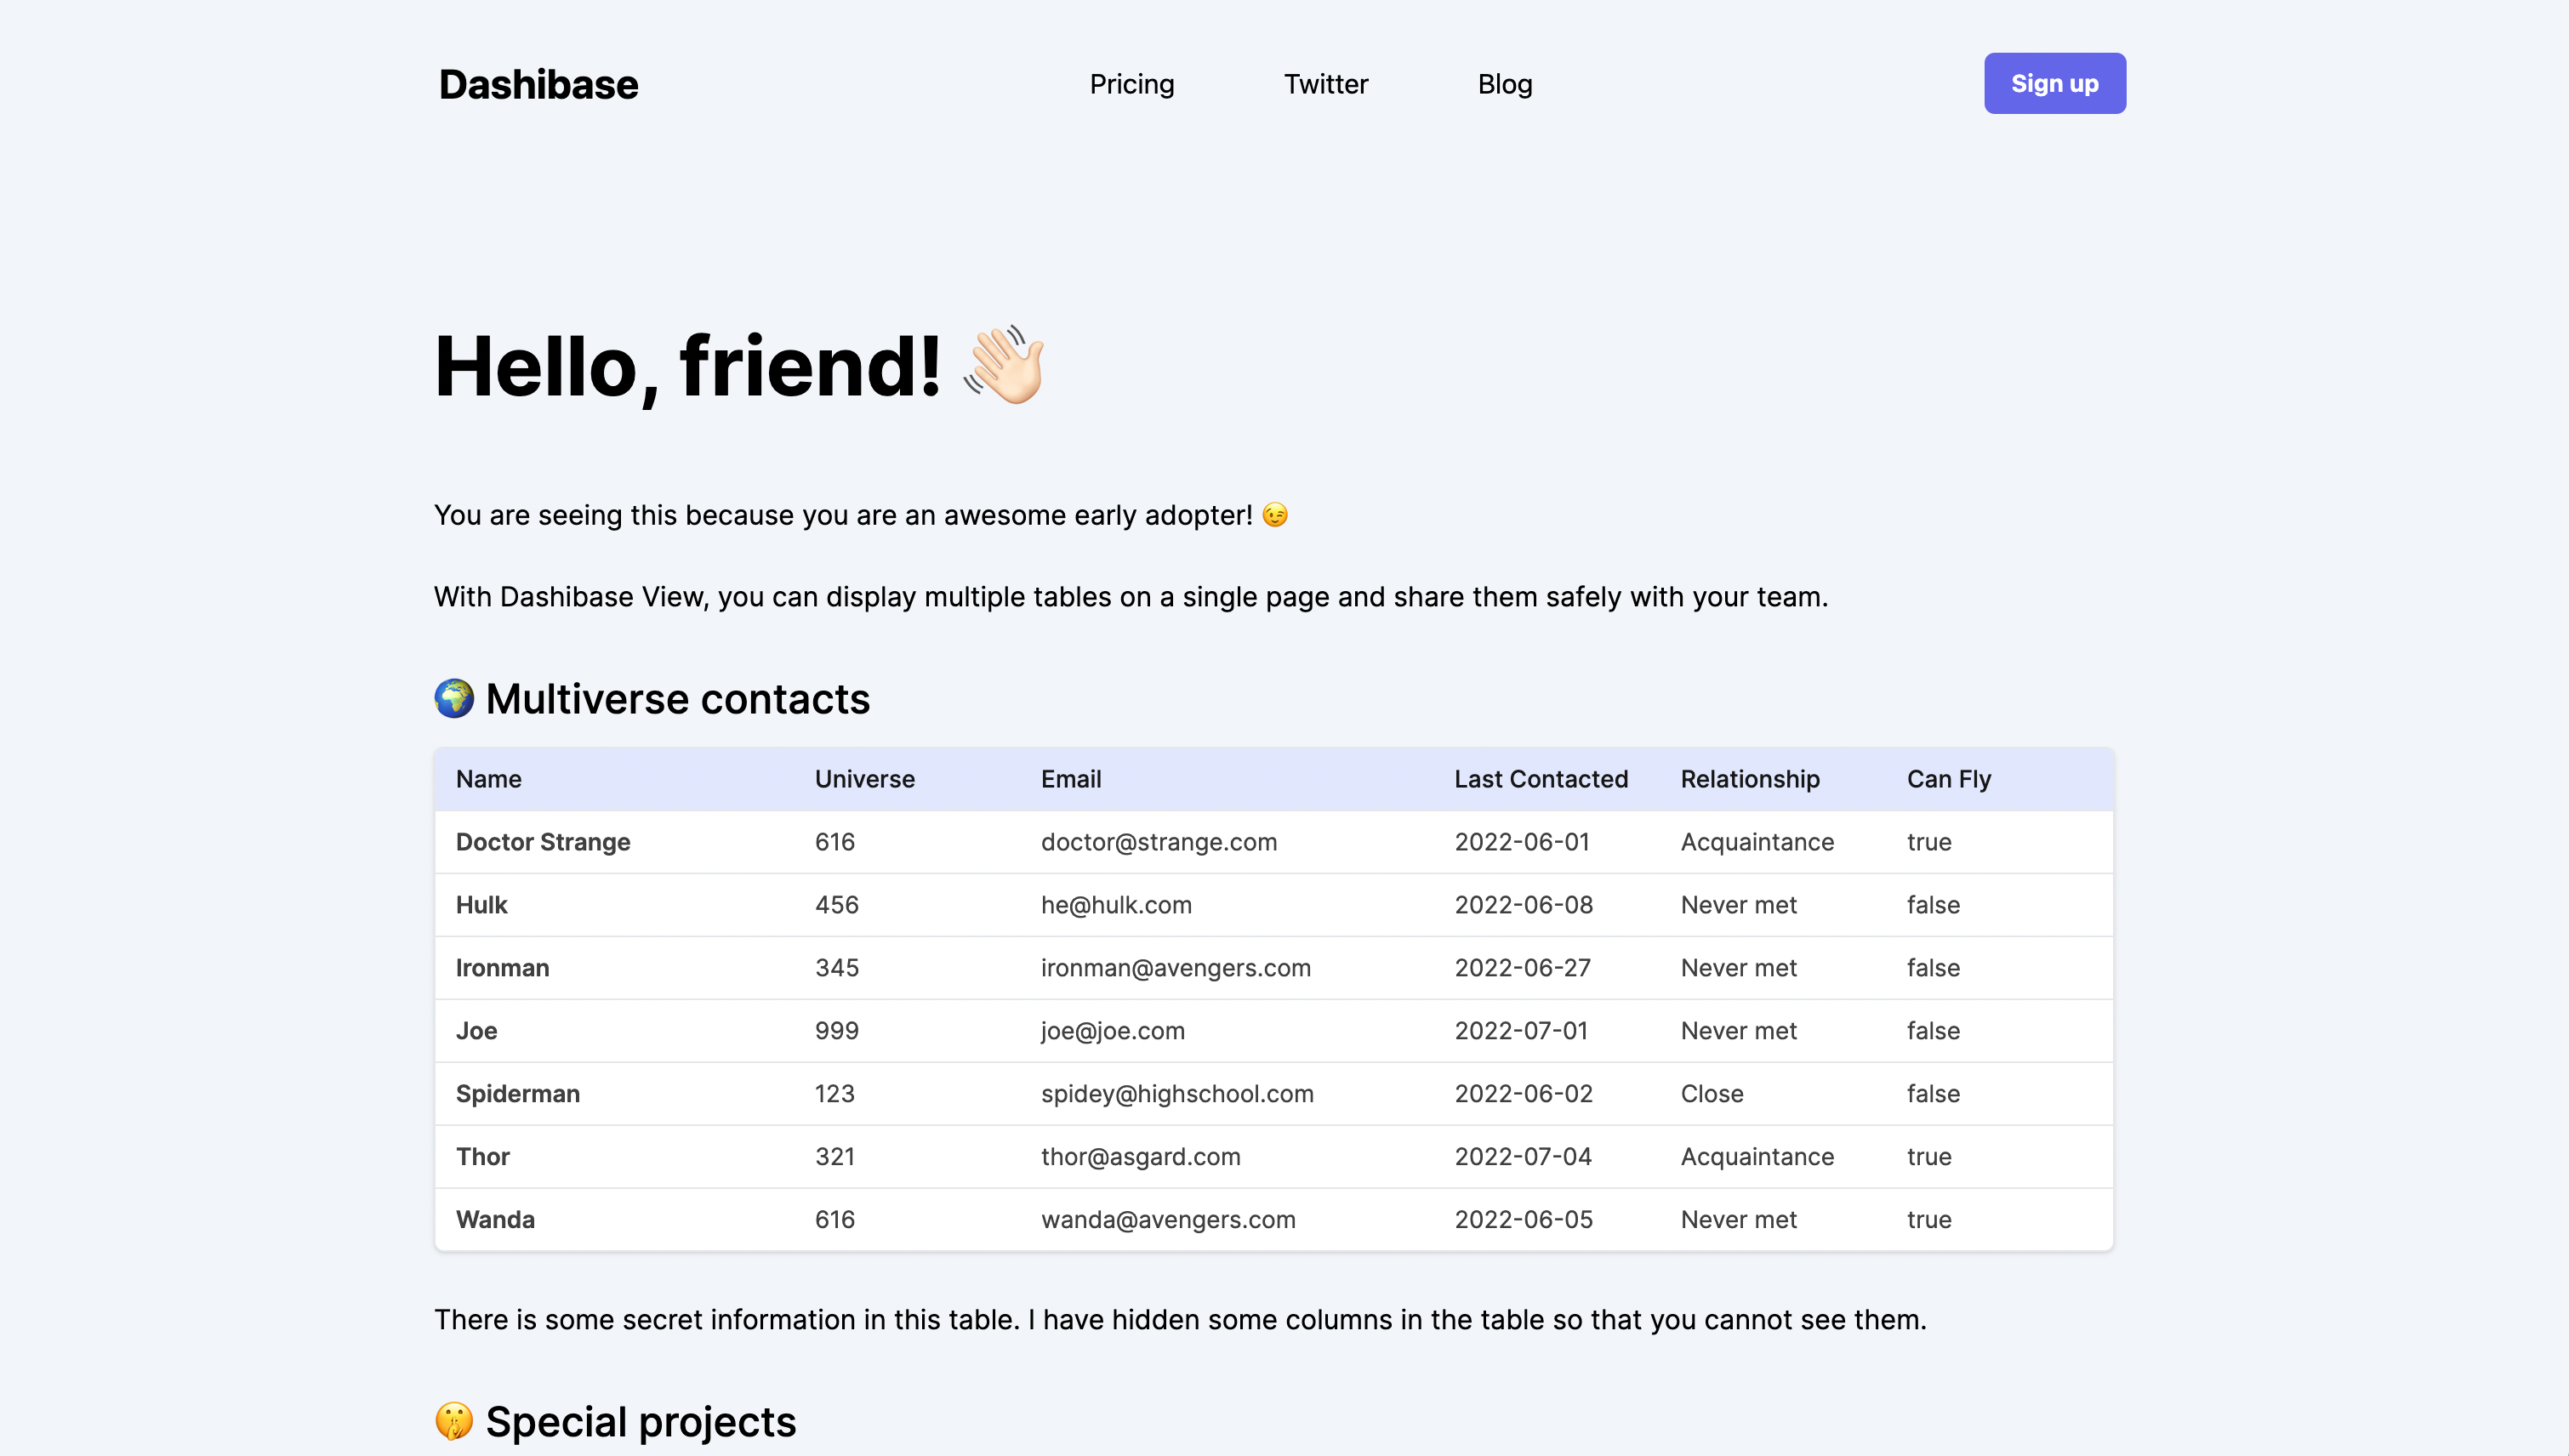The width and height of the screenshot is (2569, 1456).
Task: Click the Can Fly column header
Action: pos(1949,779)
